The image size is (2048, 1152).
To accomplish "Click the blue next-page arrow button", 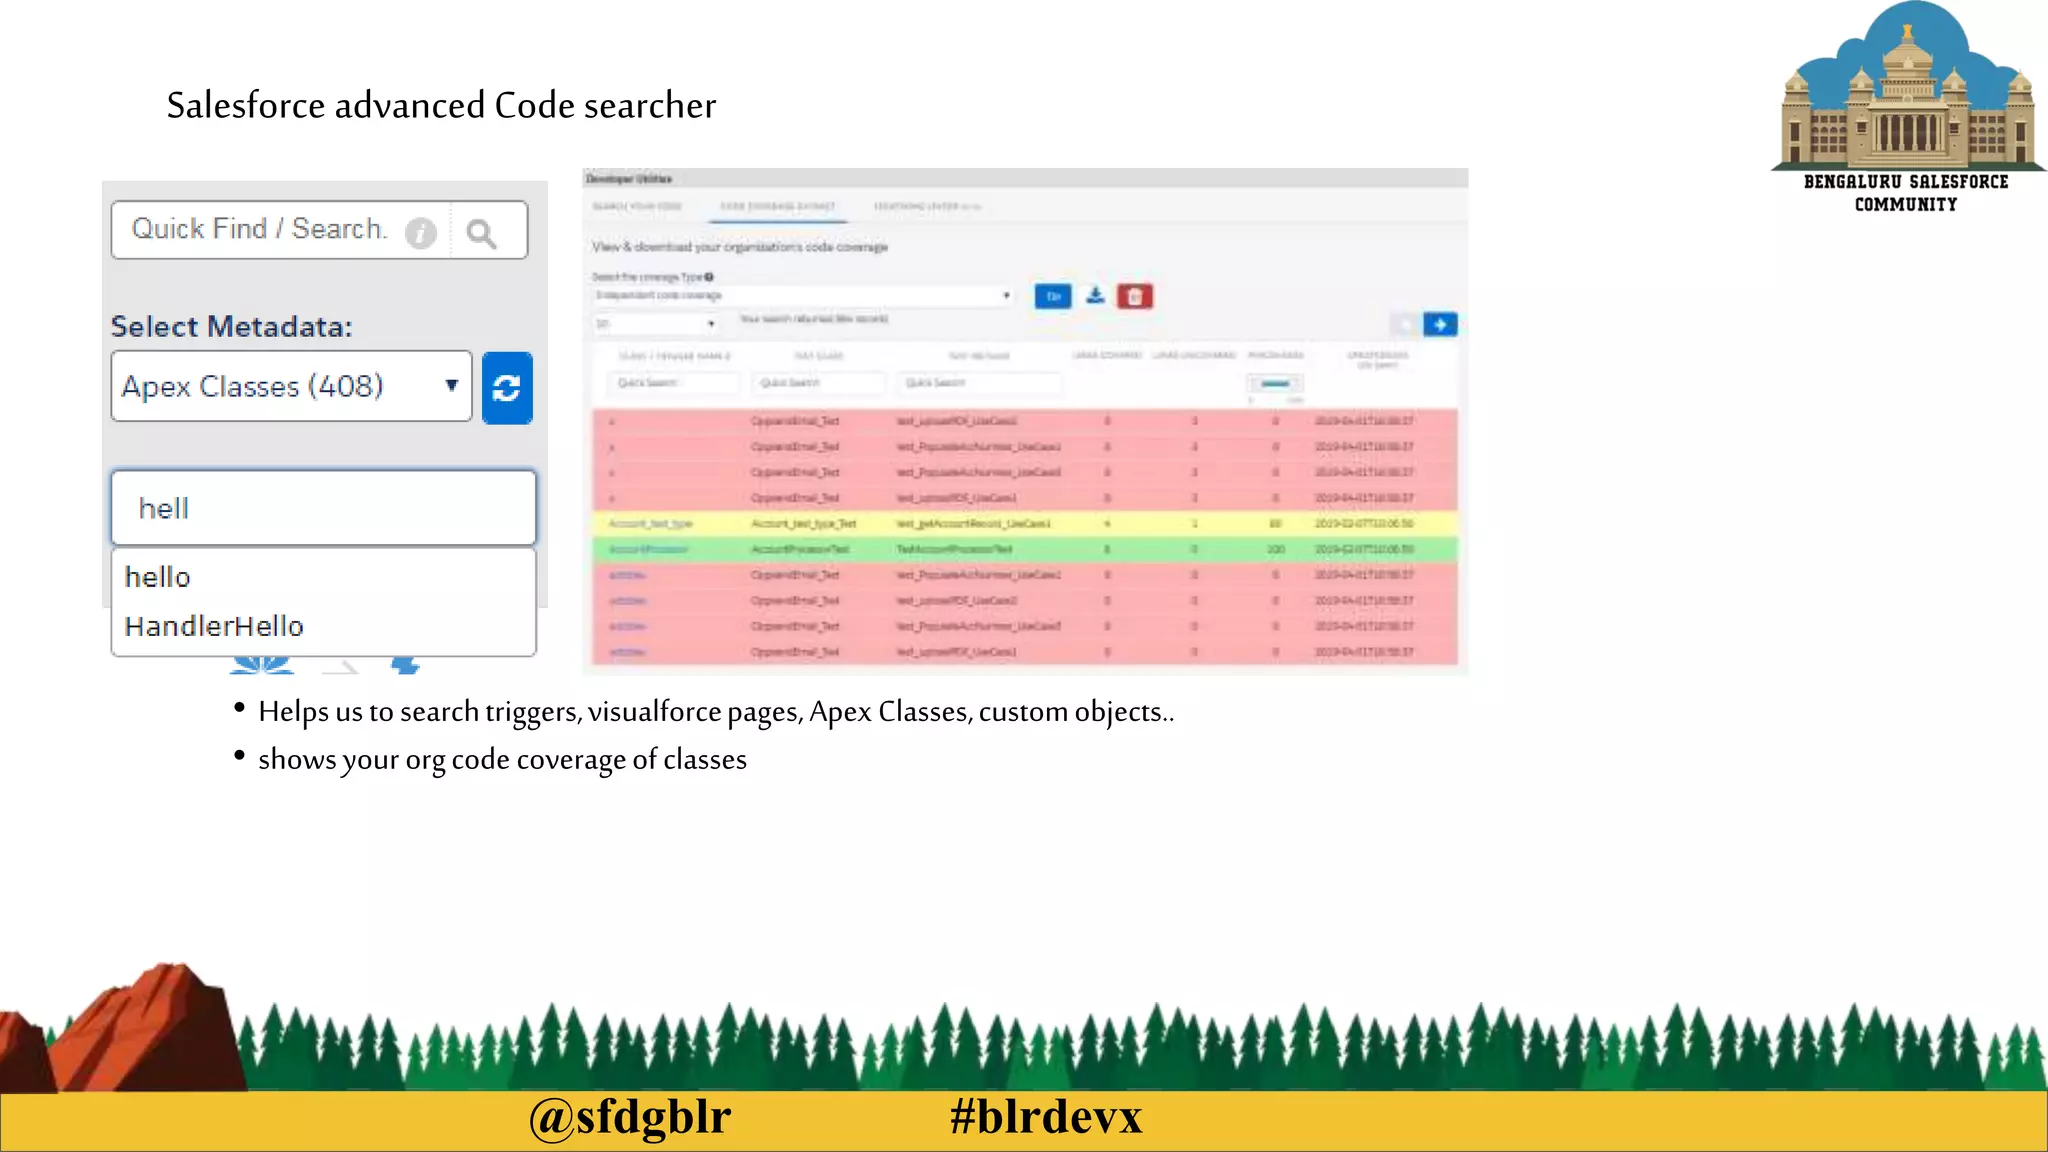I will pyautogui.click(x=1440, y=324).
